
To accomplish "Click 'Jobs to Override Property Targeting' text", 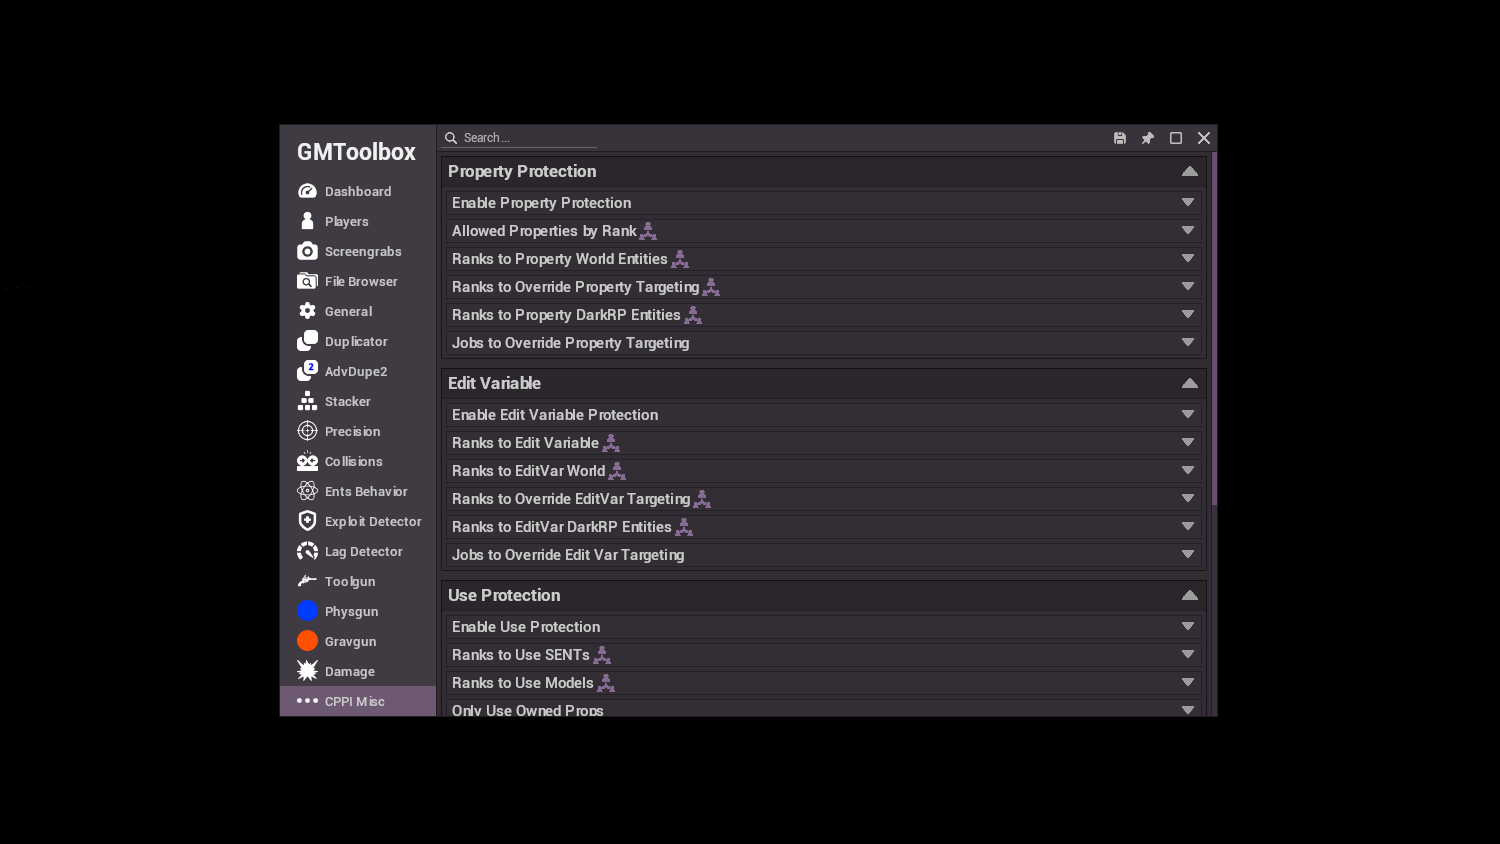I will point(570,343).
